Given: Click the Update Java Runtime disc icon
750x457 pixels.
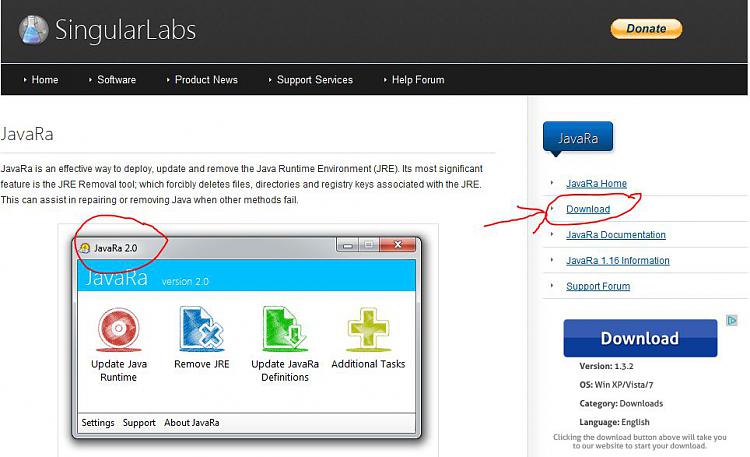Looking at the screenshot, I should 119,329.
